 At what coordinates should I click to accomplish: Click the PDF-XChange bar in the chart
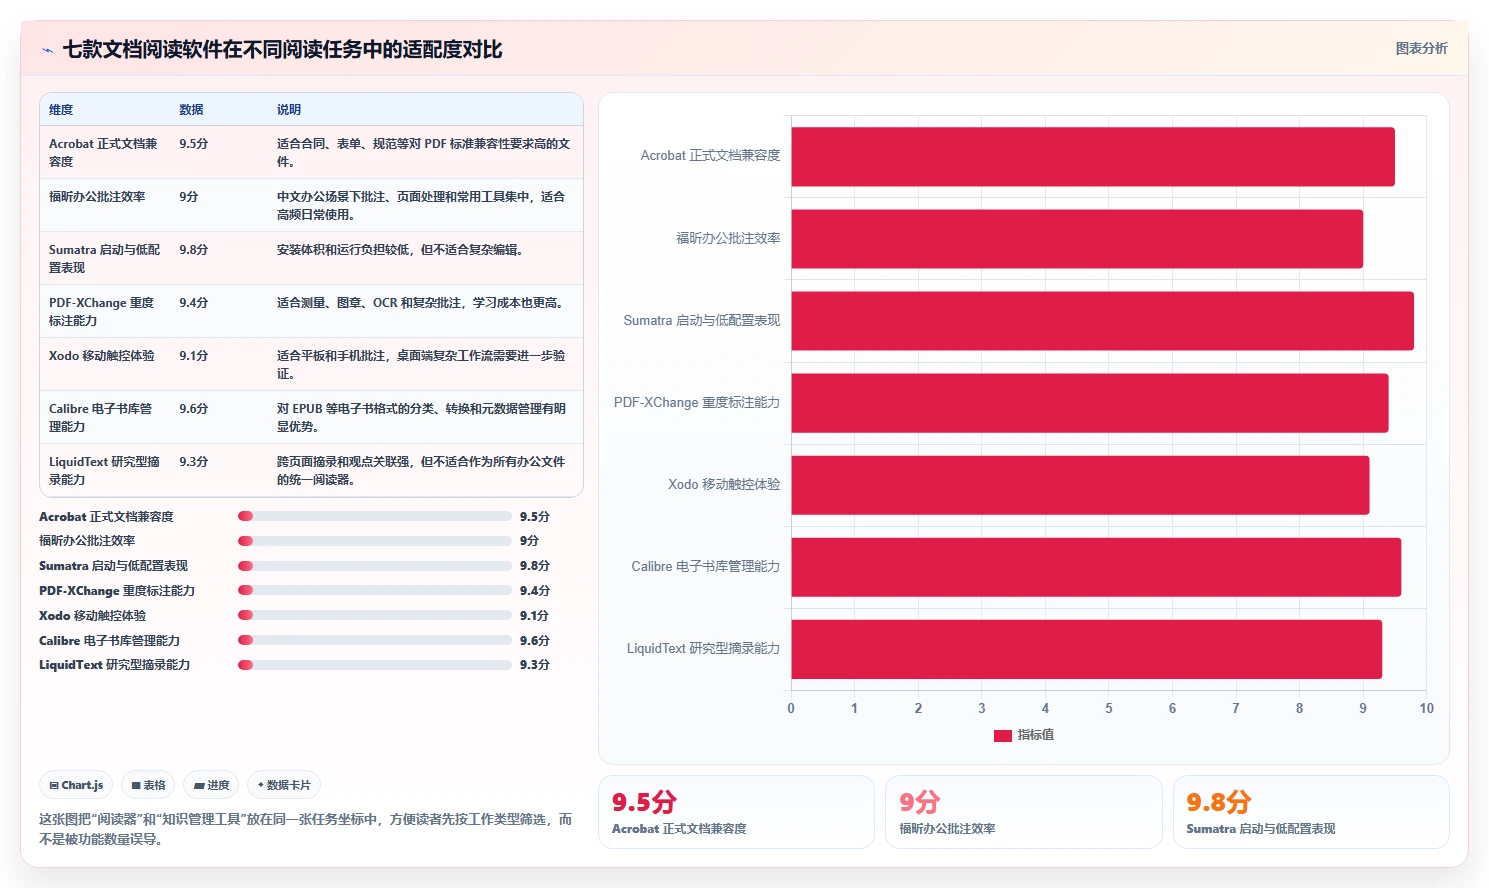pyautogui.click(x=1090, y=403)
